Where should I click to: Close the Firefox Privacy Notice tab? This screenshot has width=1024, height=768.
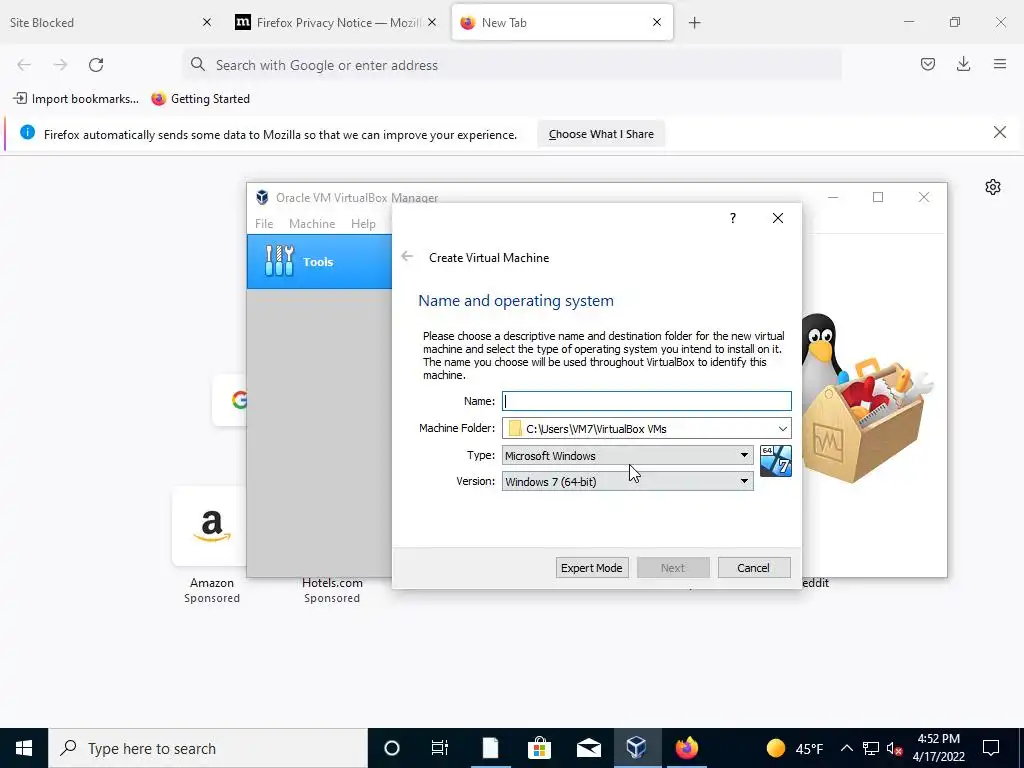tap(432, 22)
